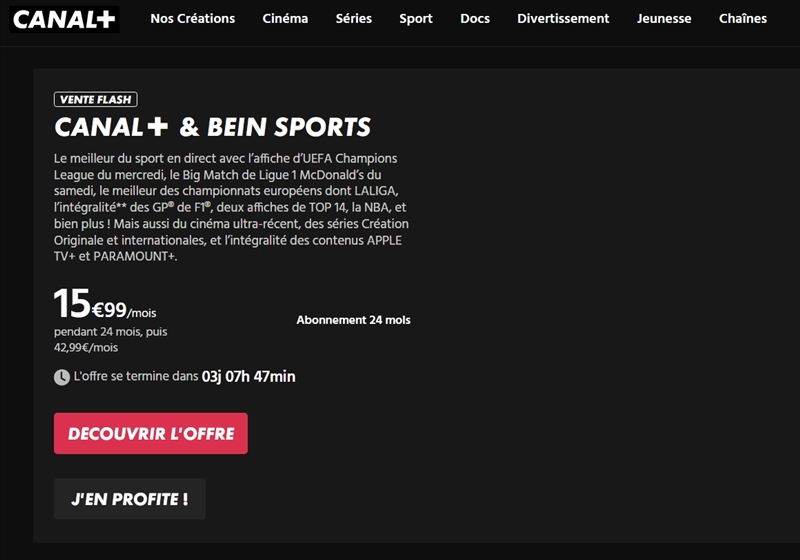
Task: Open the Jeunesse category
Action: [664, 18]
